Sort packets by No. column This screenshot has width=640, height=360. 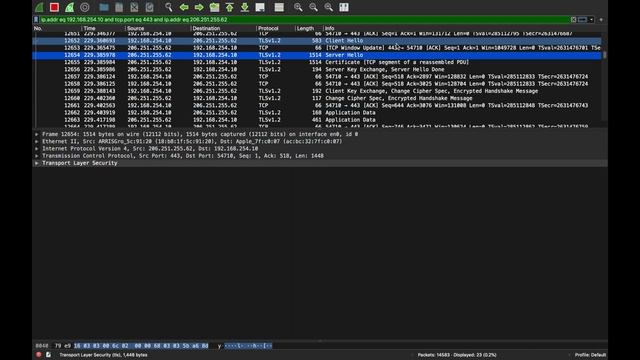pyautogui.click(x=58, y=29)
